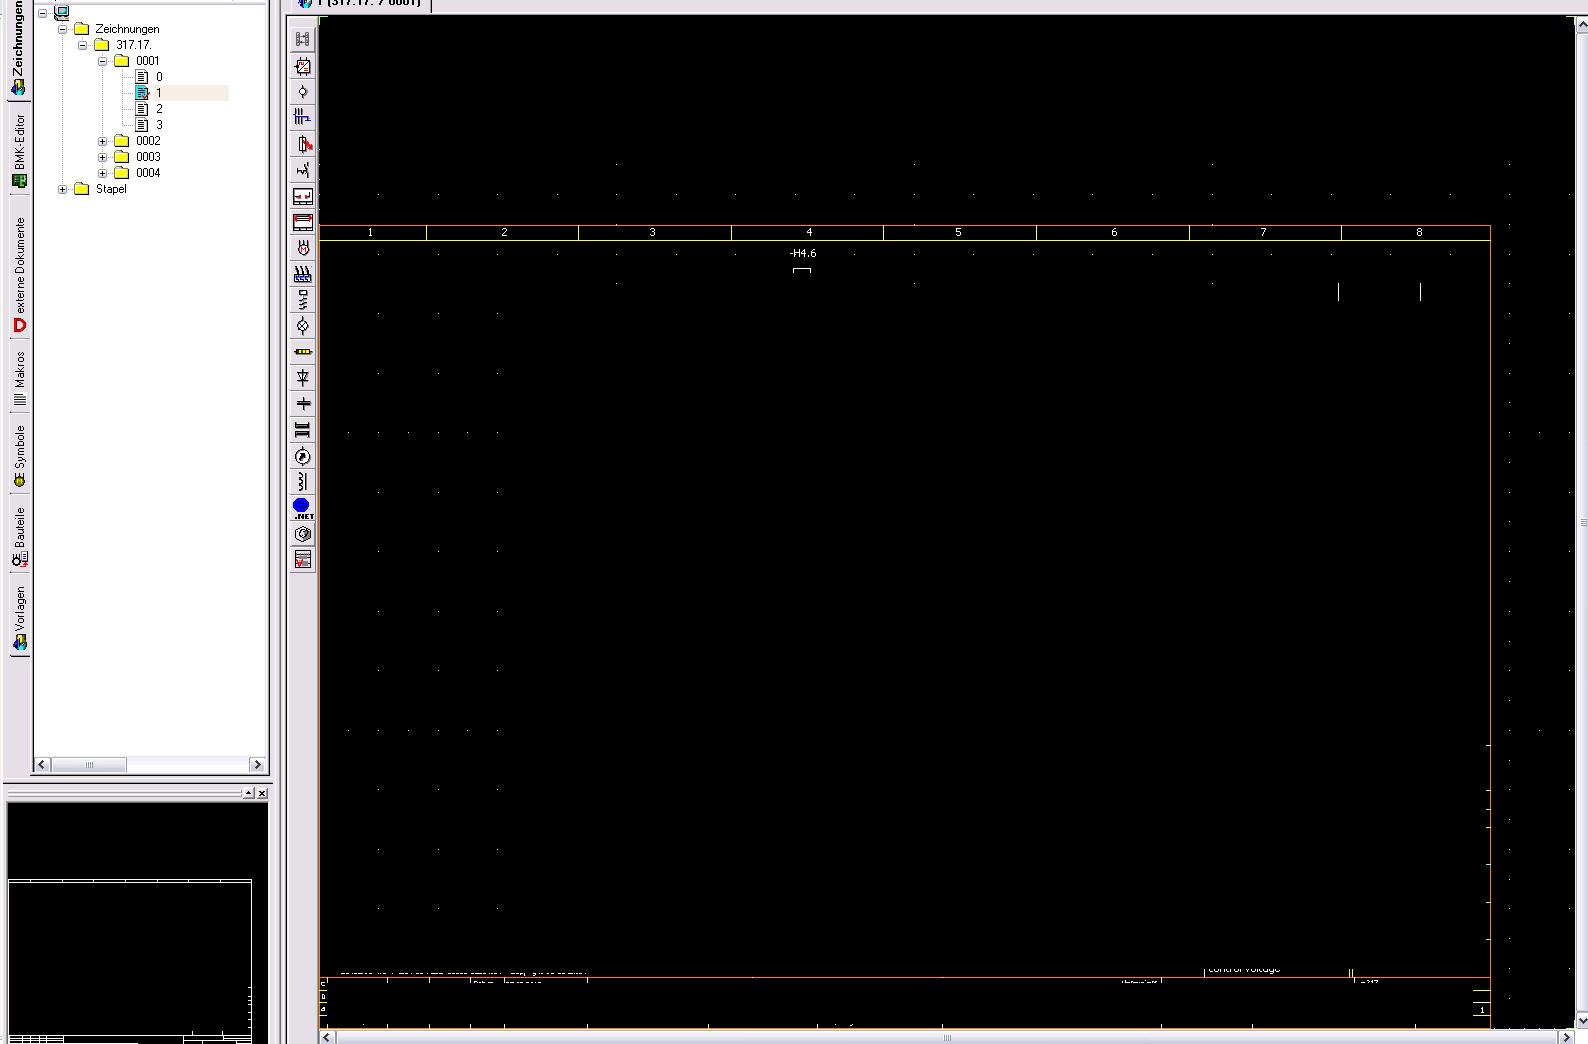Choose the circle connection point symbol icon

303,92
